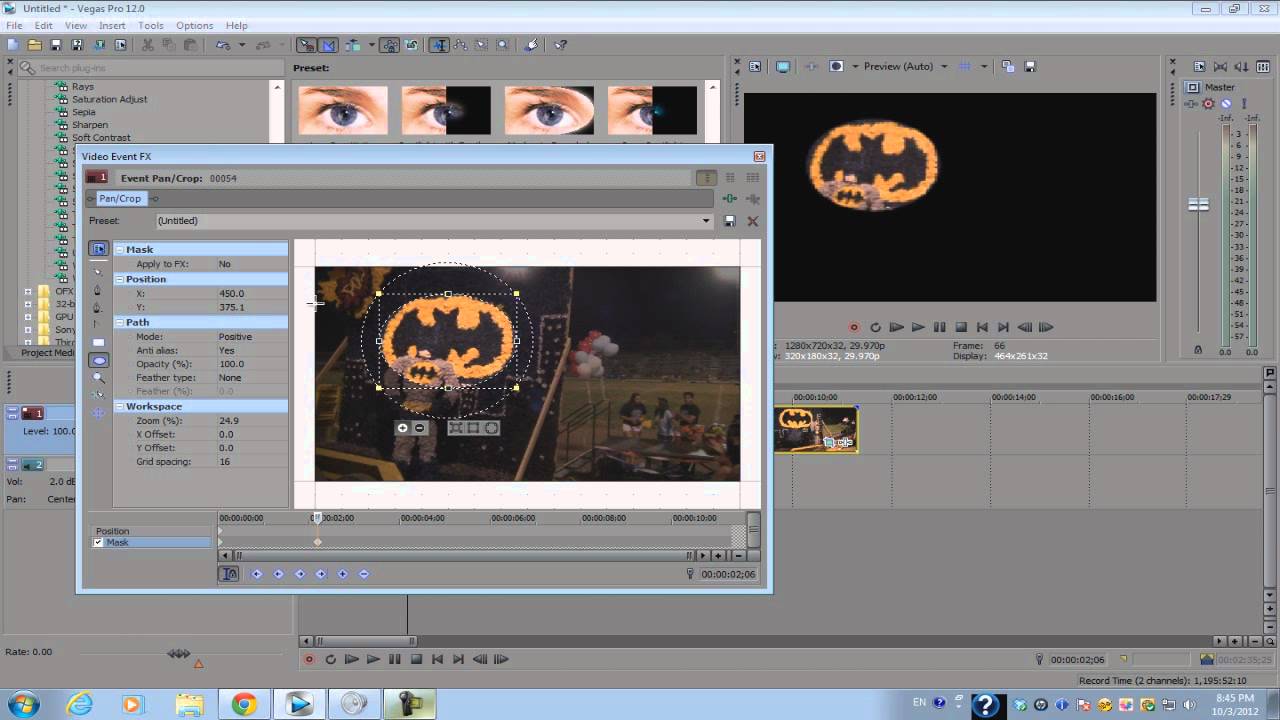Screen dimensions: 1280x720
Task: Click record button in bottom transport bar
Action: [309, 659]
